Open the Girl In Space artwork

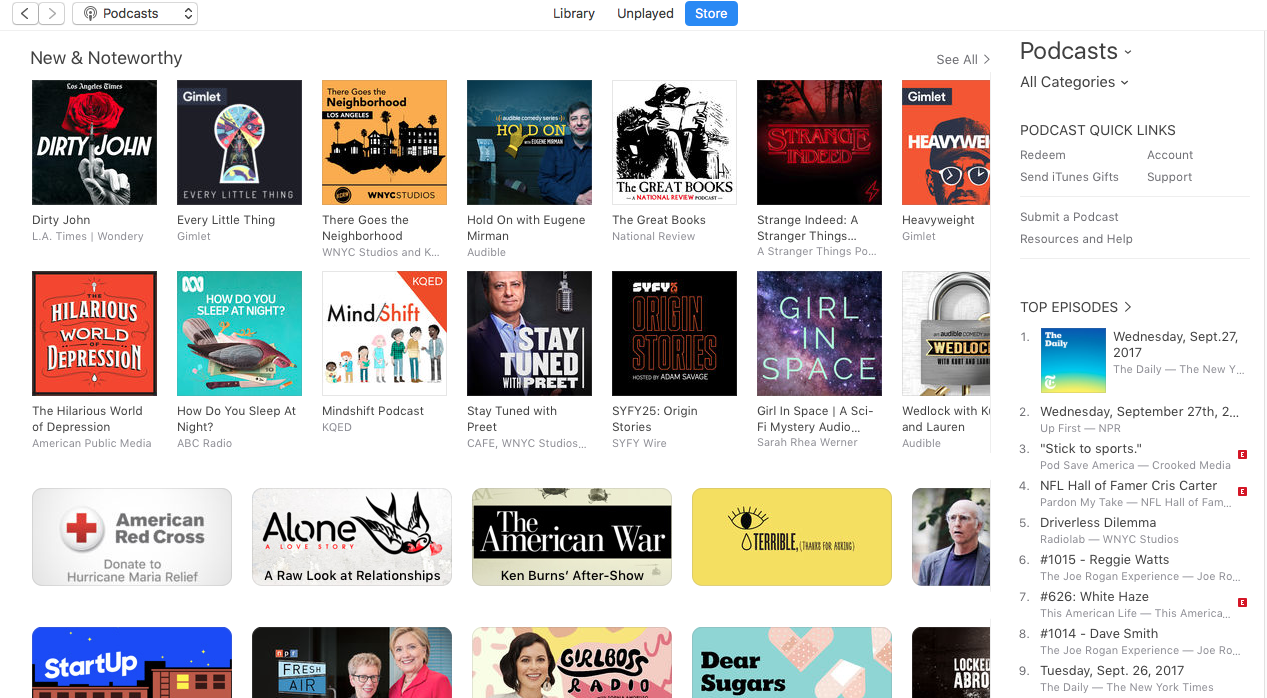click(x=819, y=333)
